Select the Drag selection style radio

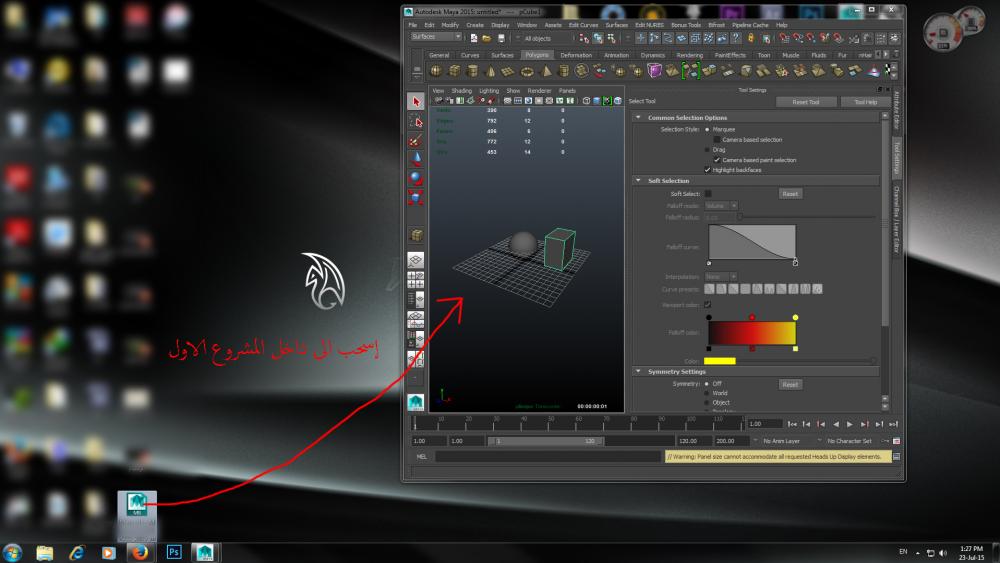point(707,150)
